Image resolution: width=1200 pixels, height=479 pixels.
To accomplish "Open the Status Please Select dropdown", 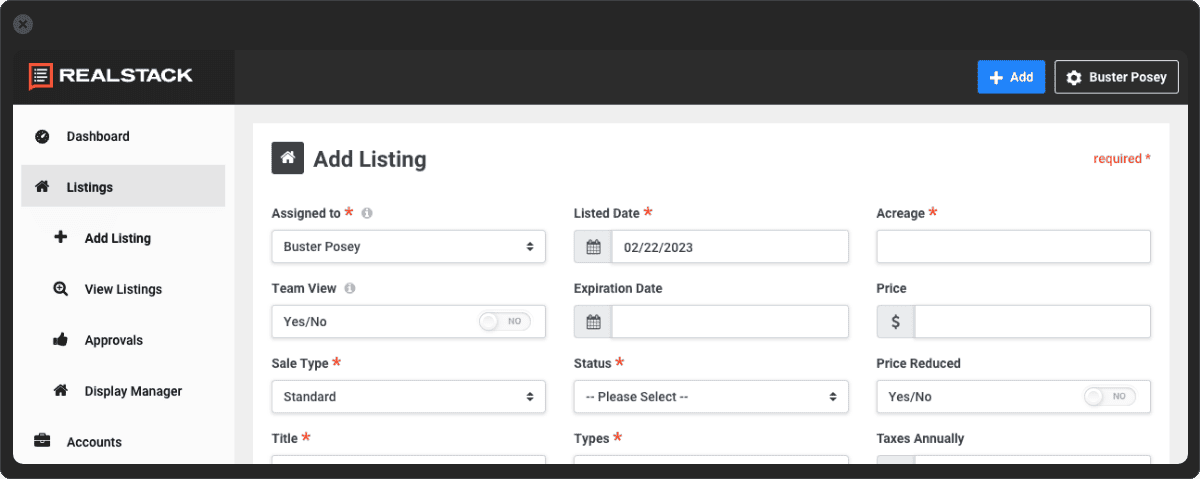I will pyautogui.click(x=710, y=397).
